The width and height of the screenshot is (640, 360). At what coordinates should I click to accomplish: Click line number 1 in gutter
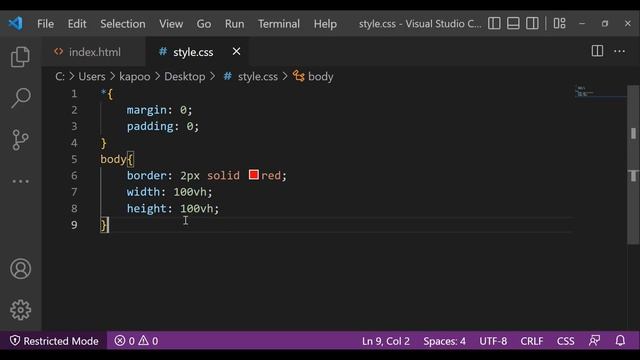tap(74, 93)
